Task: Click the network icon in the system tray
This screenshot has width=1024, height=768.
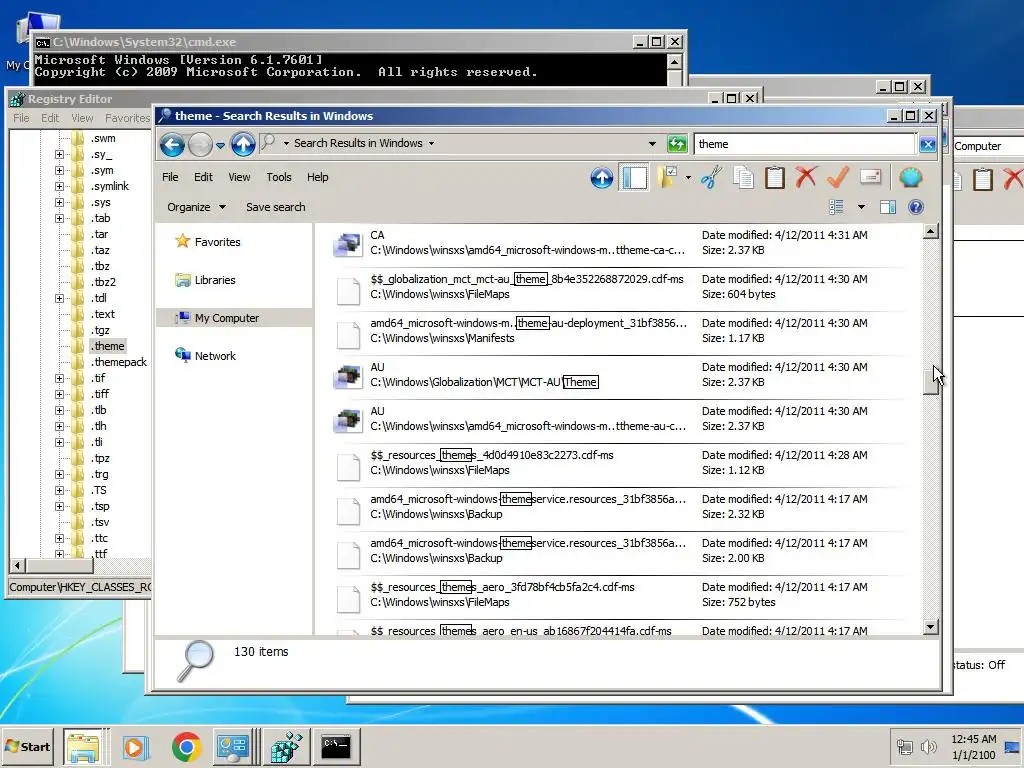Action: 904,746
